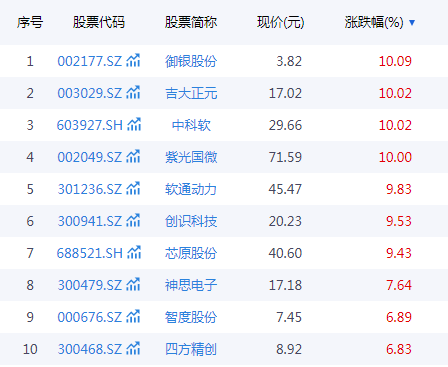Select price value 3.82
The height and width of the screenshot is (367, 448).
(289, 61)
